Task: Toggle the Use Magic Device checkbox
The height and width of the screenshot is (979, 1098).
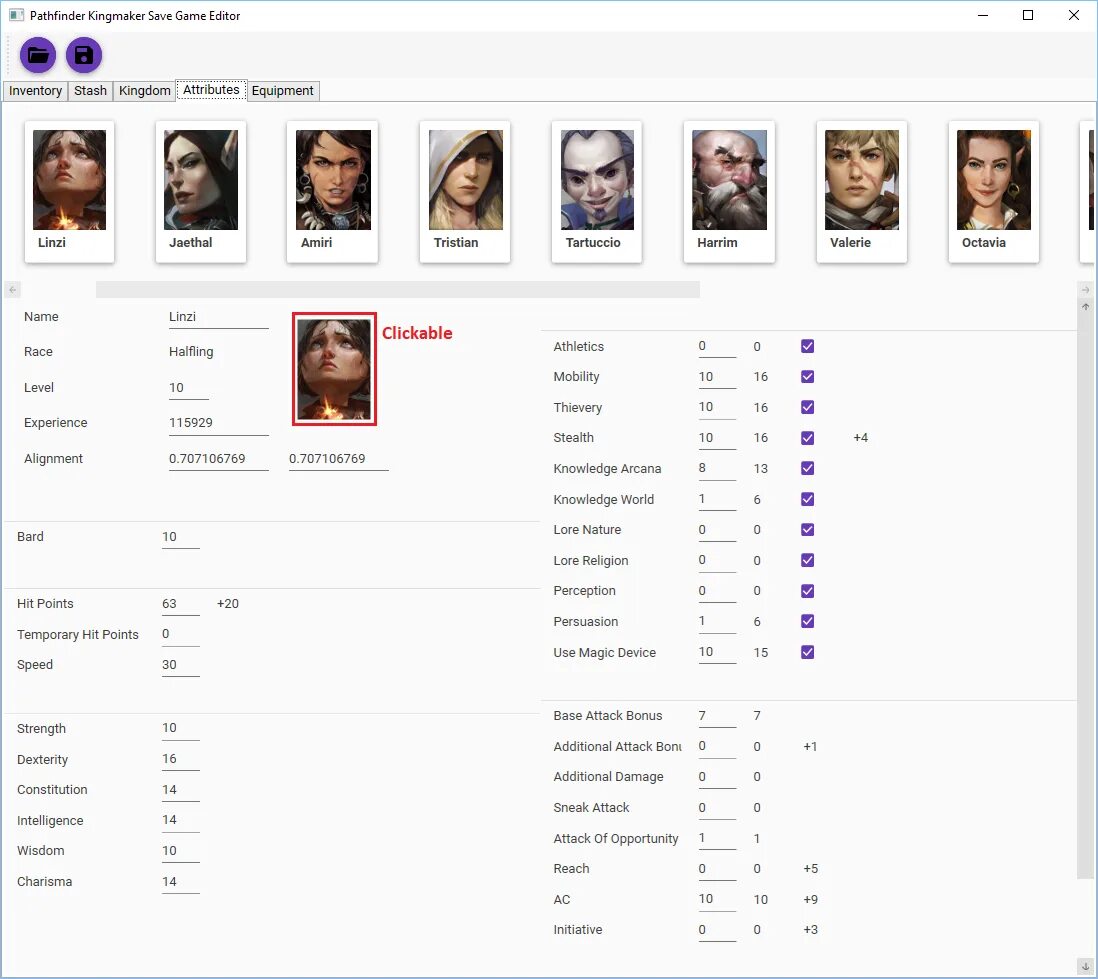Action: point(807,652)
